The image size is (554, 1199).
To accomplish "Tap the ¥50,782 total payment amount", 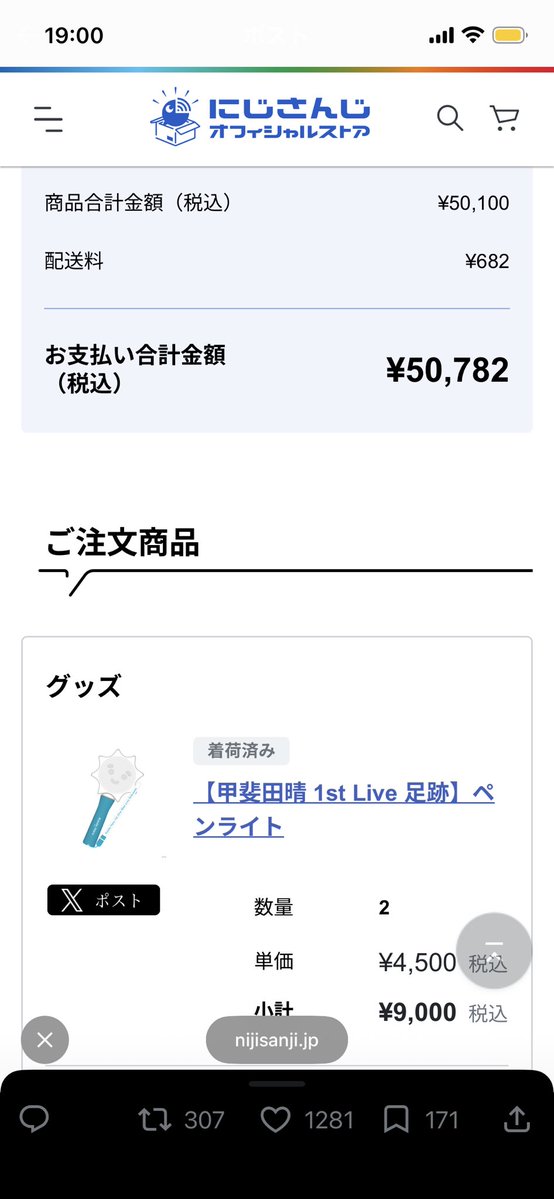I will 448,370.
